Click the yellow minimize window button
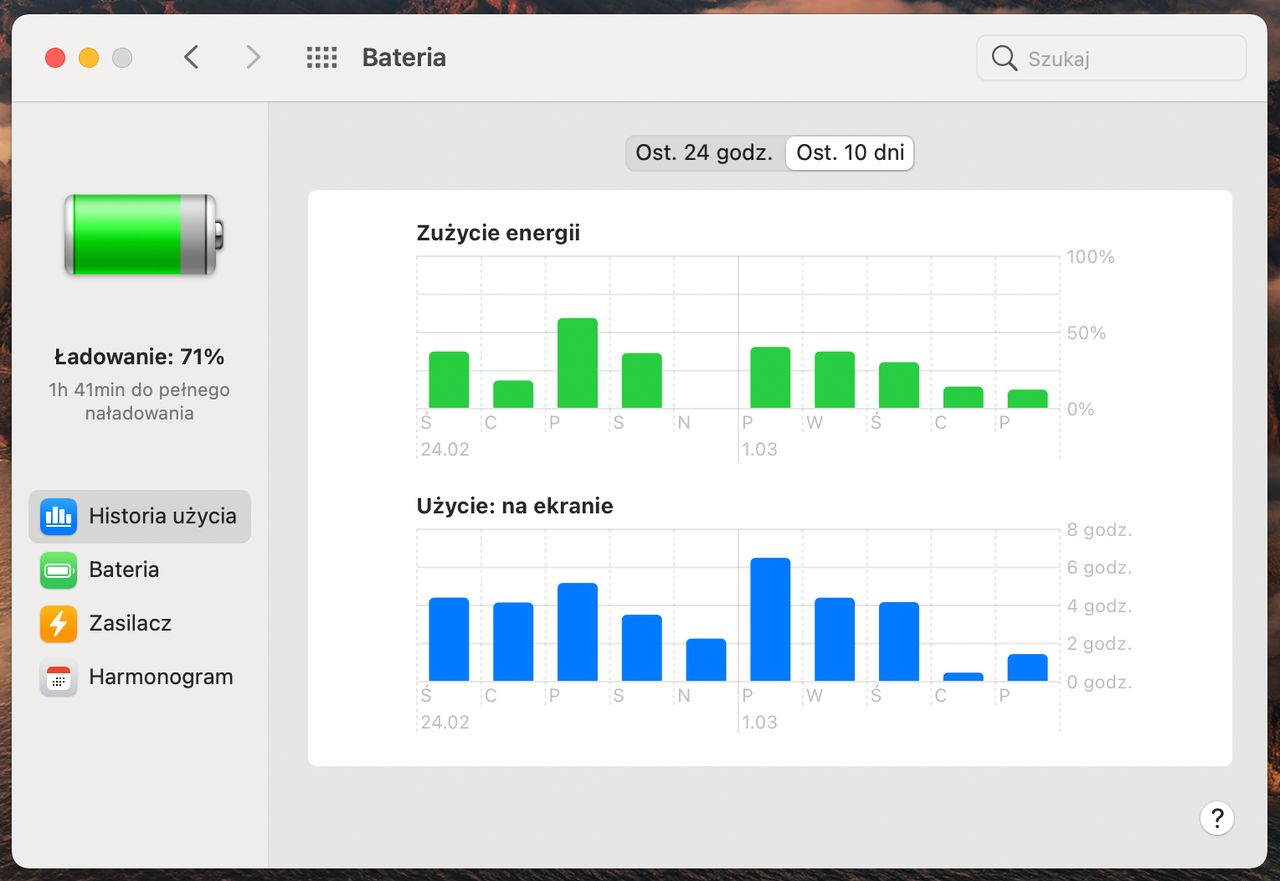Viewport: 1280px width, 881px height. (x=89, y=58)
